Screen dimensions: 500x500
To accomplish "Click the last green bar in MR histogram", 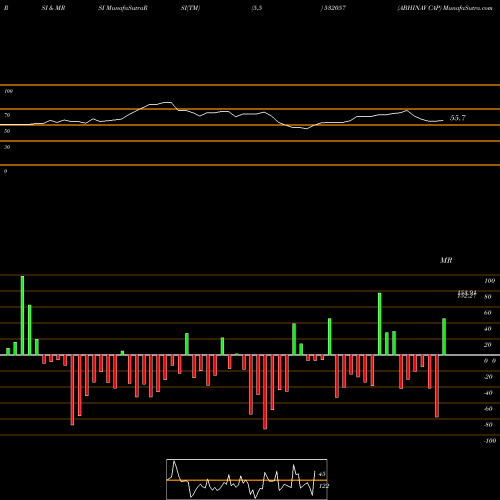I will pos(444,337).
